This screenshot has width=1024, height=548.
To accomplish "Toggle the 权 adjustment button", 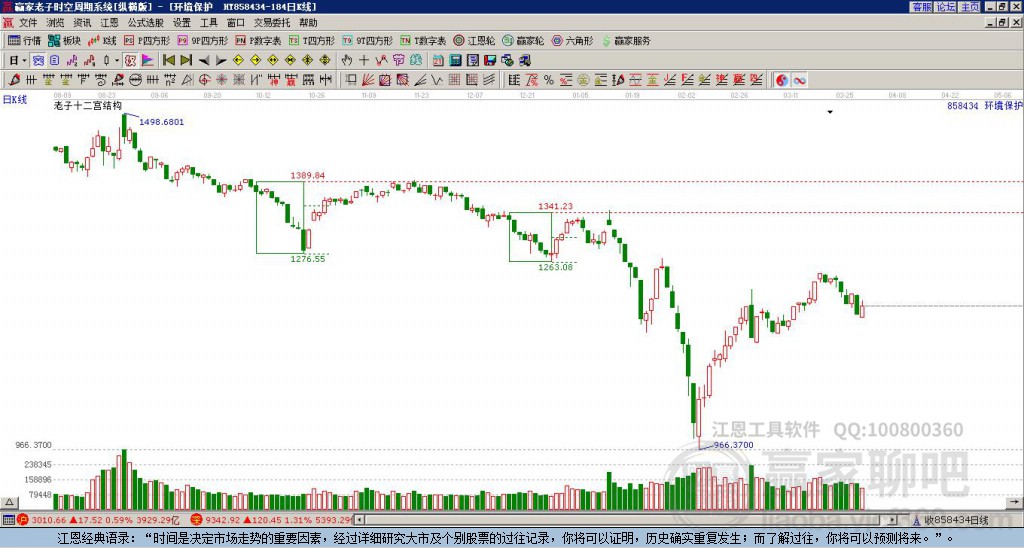I will coord(130,60).
